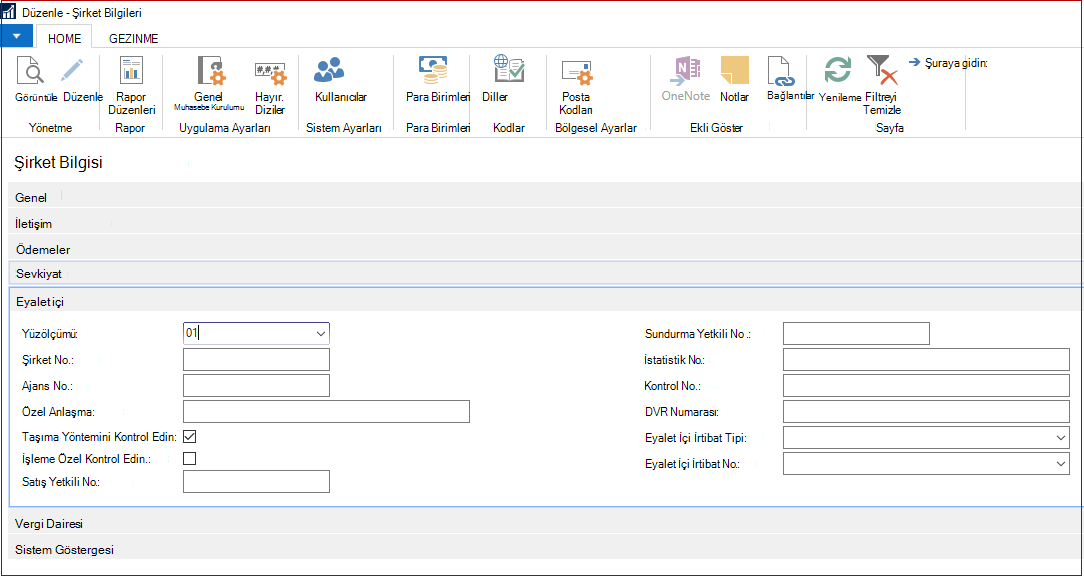Image resolution: width=1084 pixels, height=578 pixels.
Task: Enable İşleme Özel Kontrol Edin checkbox
Action: tap(189, 458)
